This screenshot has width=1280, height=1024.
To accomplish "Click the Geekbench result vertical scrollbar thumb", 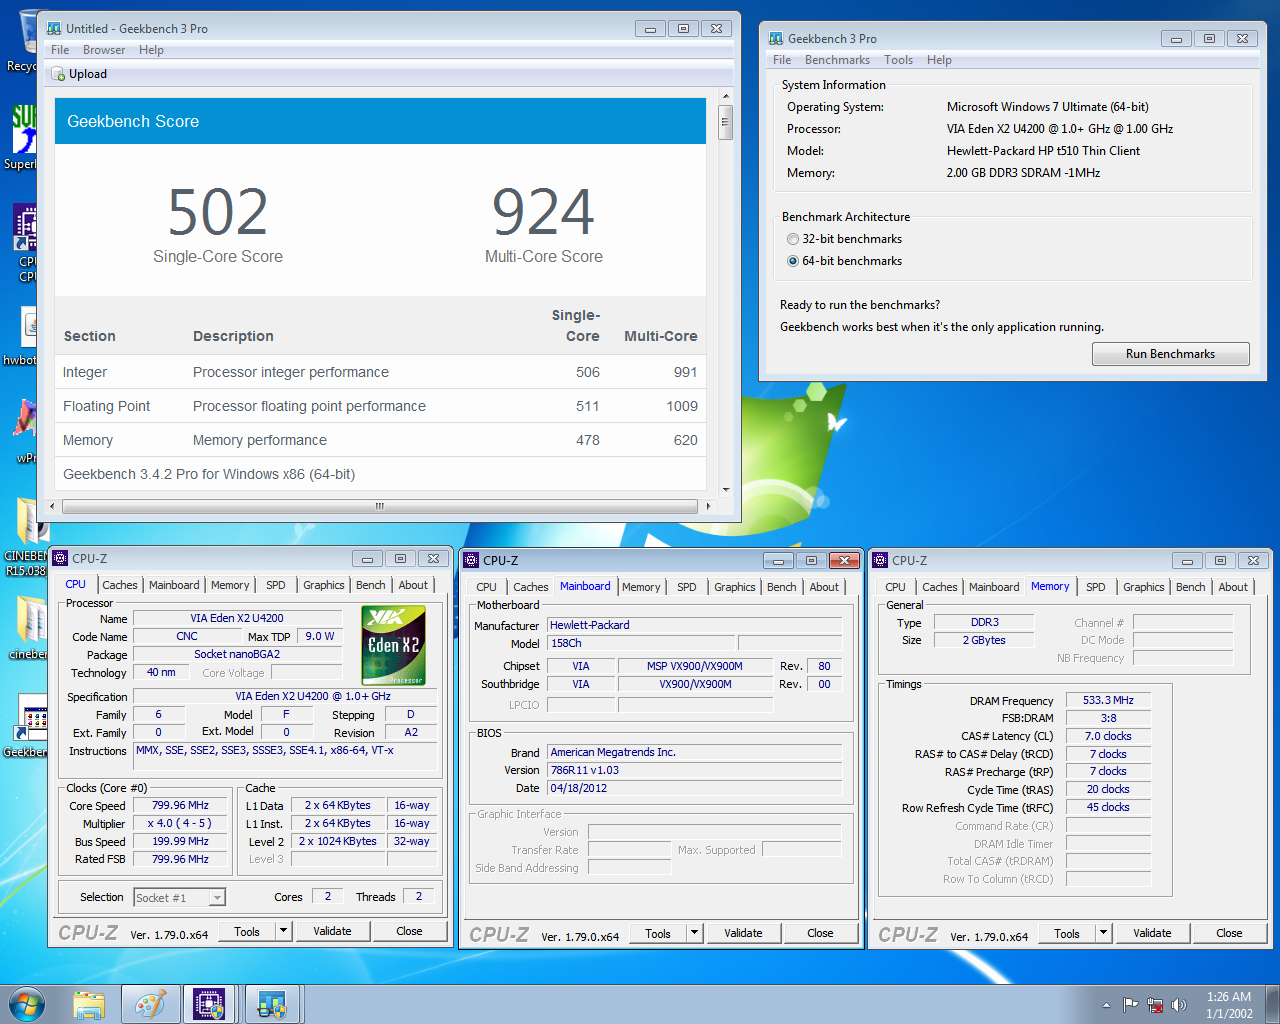I will point(725,123).
